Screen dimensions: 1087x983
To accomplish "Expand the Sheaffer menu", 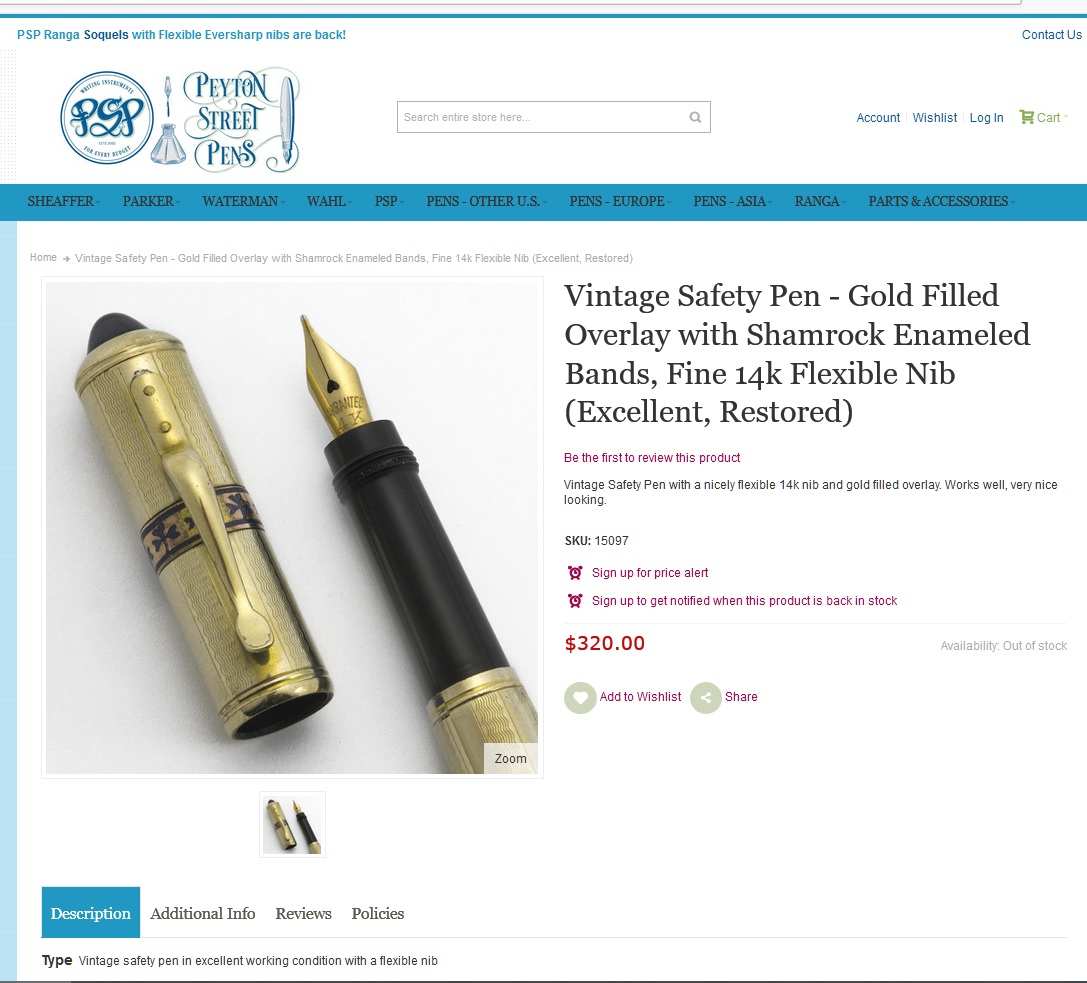I will pyautogui.click(x=63, y=202).
